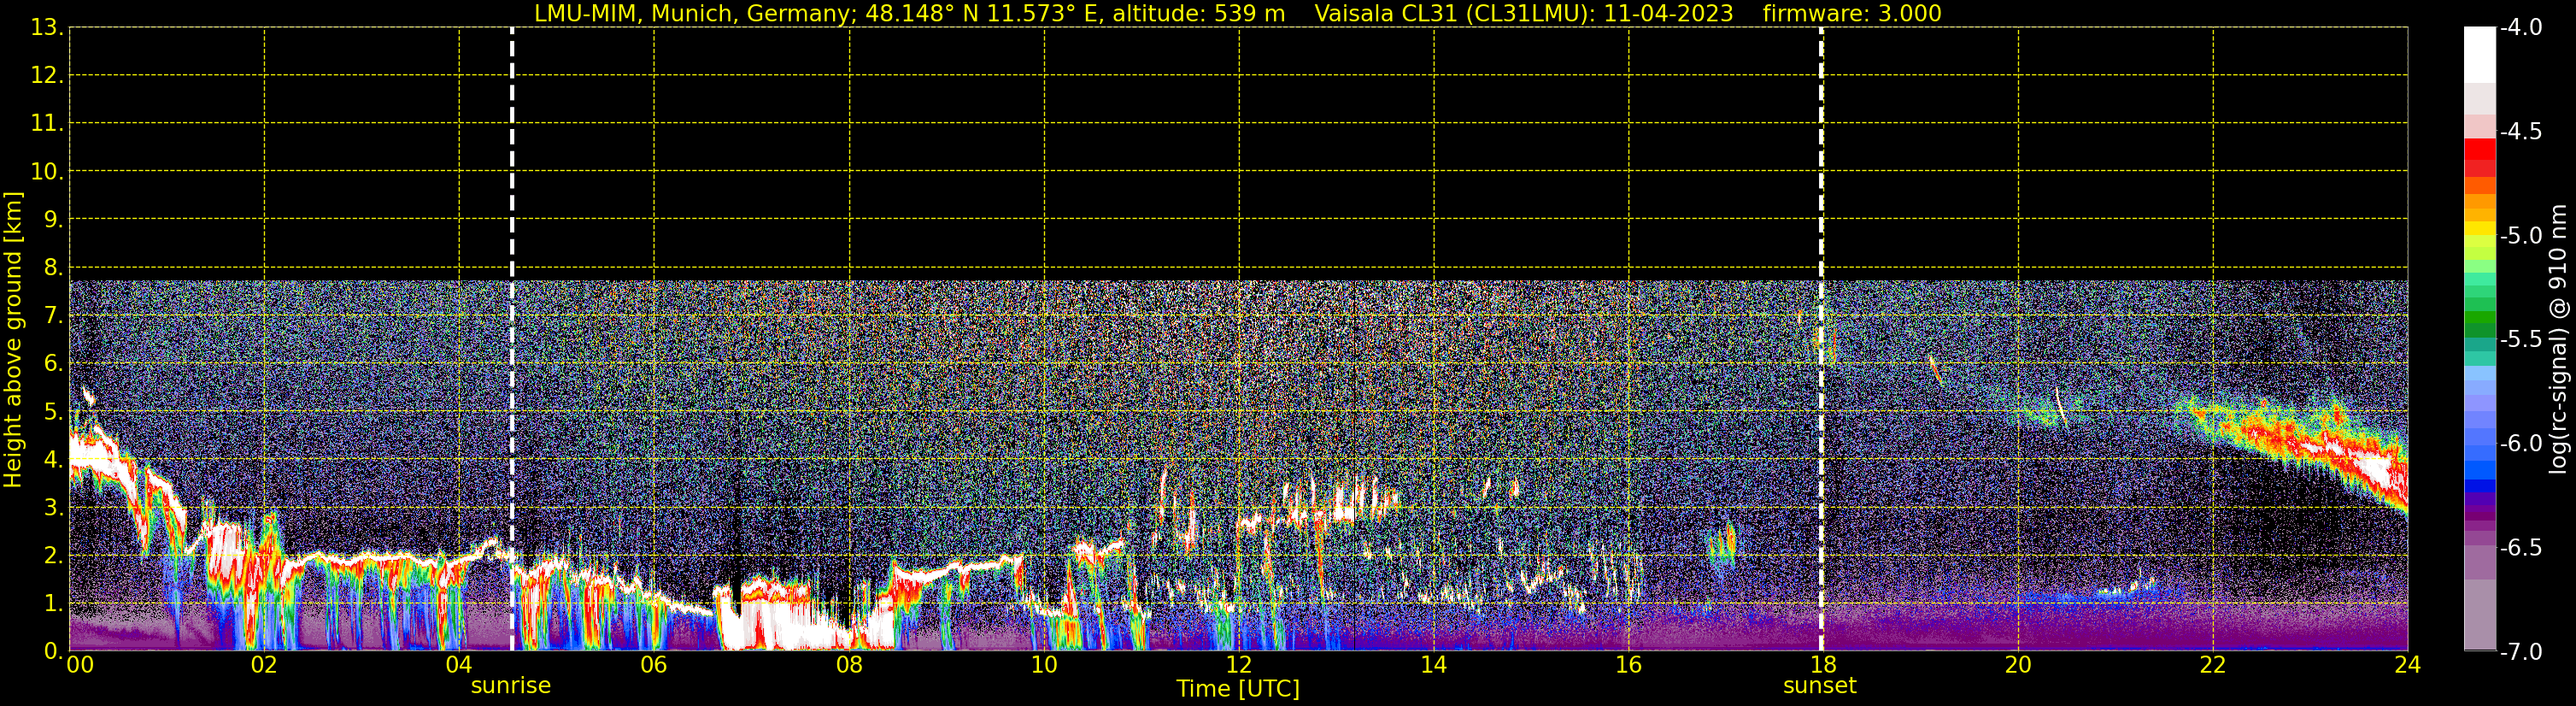Click the white swatch at top of colorbar
Viewport: 2576px width, 706px height.
tap(2479, 55)
